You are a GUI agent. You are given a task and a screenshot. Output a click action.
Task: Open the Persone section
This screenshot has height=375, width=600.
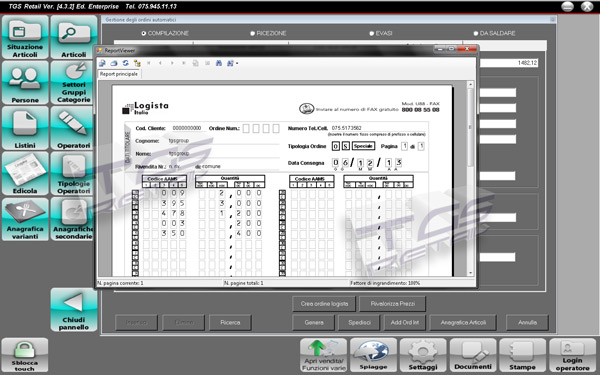(25, 83)
